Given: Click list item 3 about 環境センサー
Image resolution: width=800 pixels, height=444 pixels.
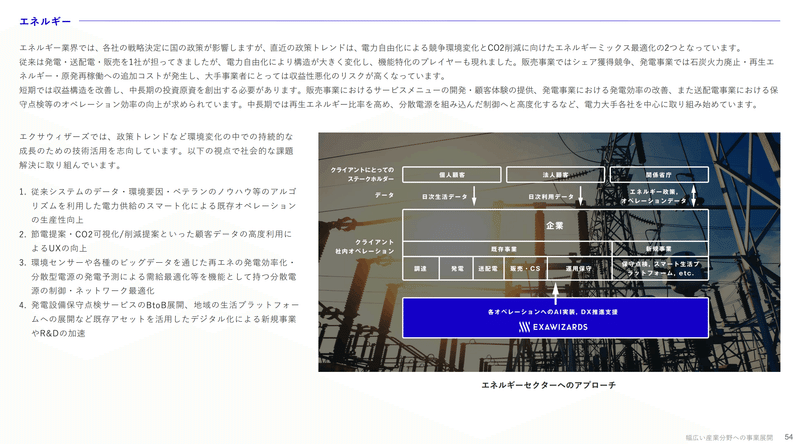Looking at the screenshot, I should [x=158, y=277].
